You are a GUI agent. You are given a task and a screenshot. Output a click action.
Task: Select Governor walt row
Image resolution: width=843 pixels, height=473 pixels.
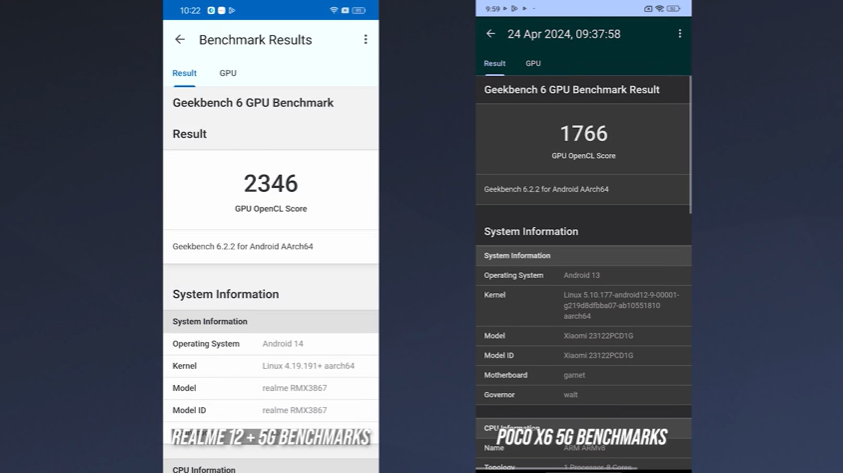click(583, 395)
